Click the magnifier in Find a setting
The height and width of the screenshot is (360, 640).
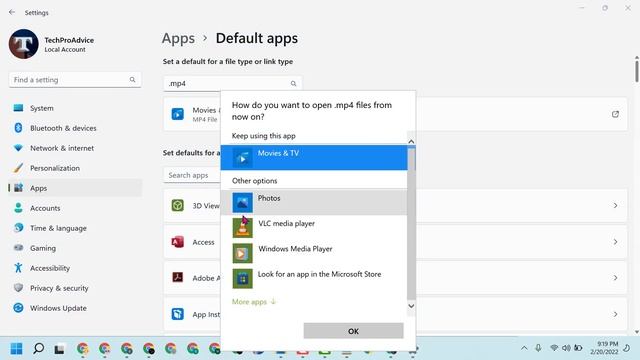(132, 80)
